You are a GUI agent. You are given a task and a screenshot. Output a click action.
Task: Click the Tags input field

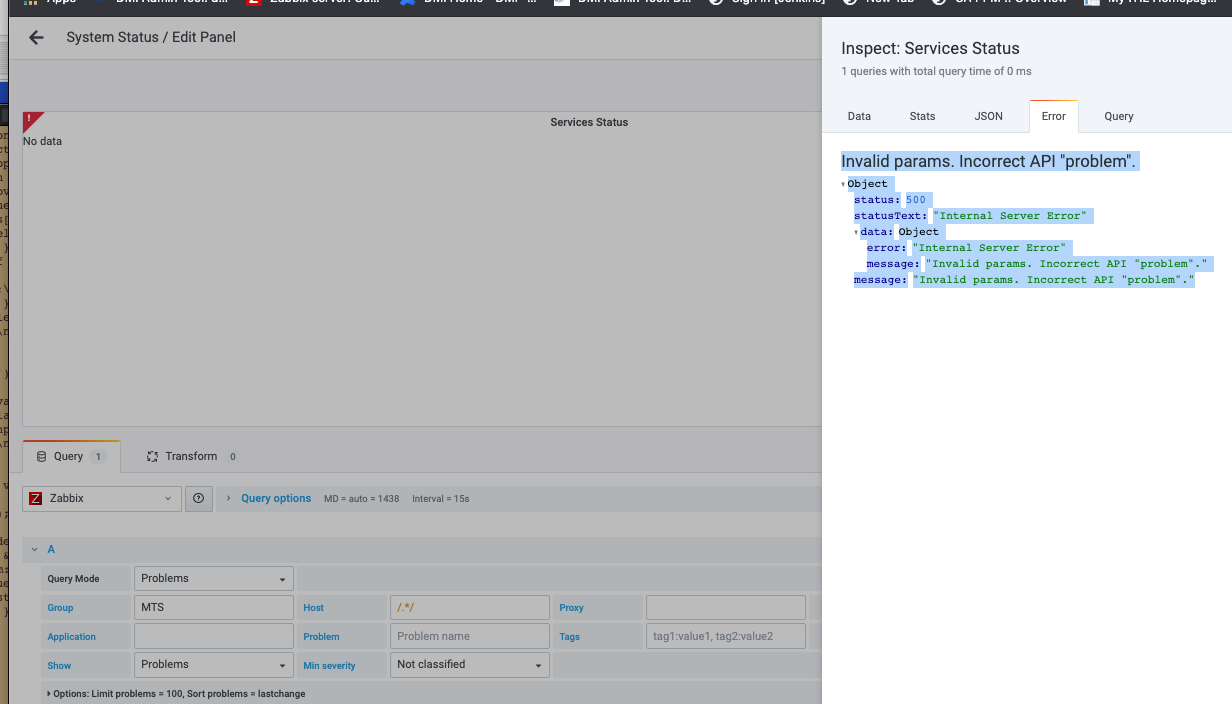[725, 636]
